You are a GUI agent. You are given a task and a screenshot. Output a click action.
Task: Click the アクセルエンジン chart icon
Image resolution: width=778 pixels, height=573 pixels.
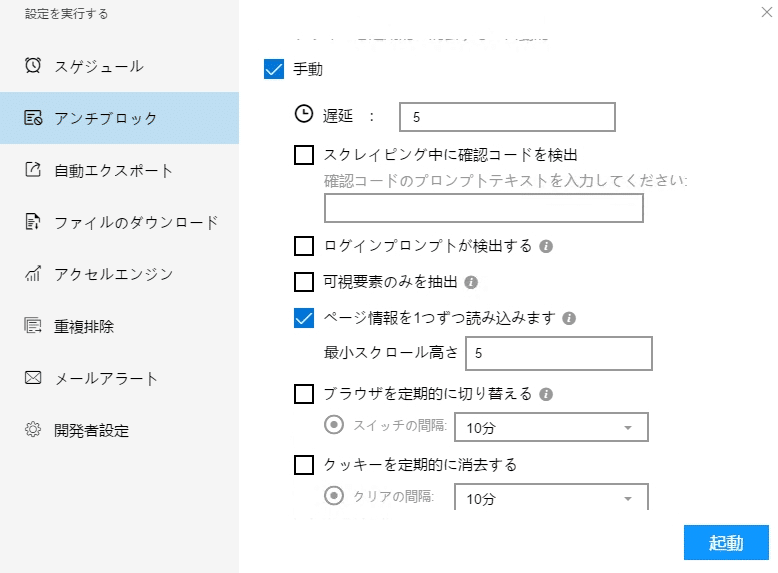33,274
